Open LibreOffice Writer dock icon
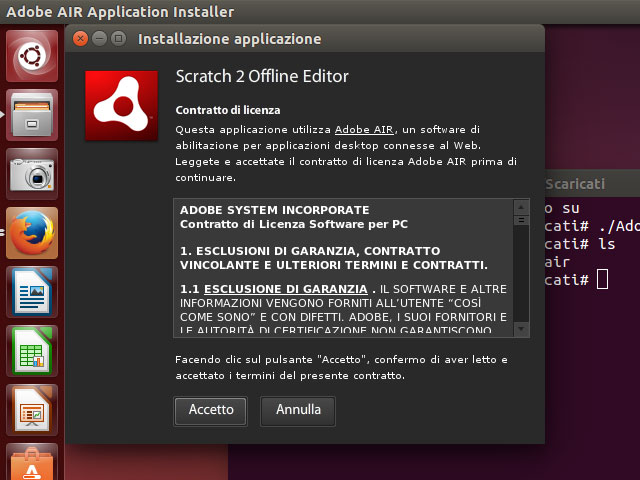640x480 pixels. 32,292
